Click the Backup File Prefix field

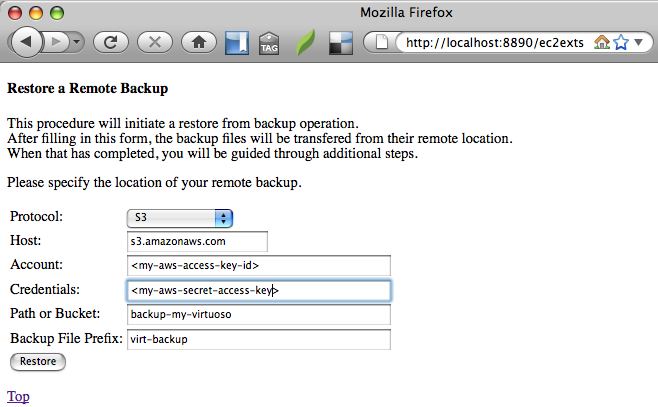[258, 339]
